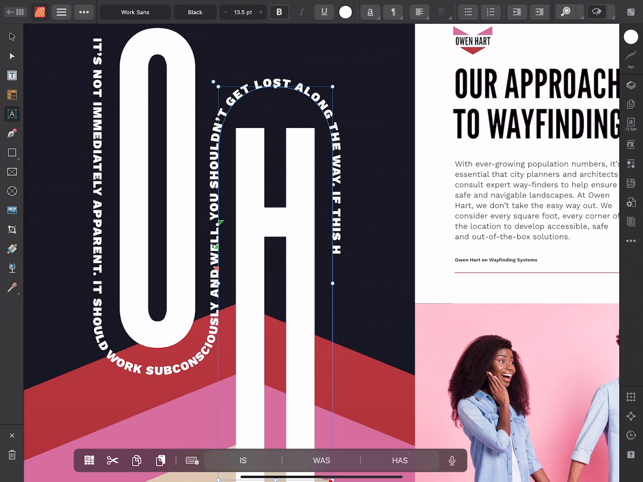643x482 pixels.
Task: Toggle italic formatting
Action: [x=302, y=12]
